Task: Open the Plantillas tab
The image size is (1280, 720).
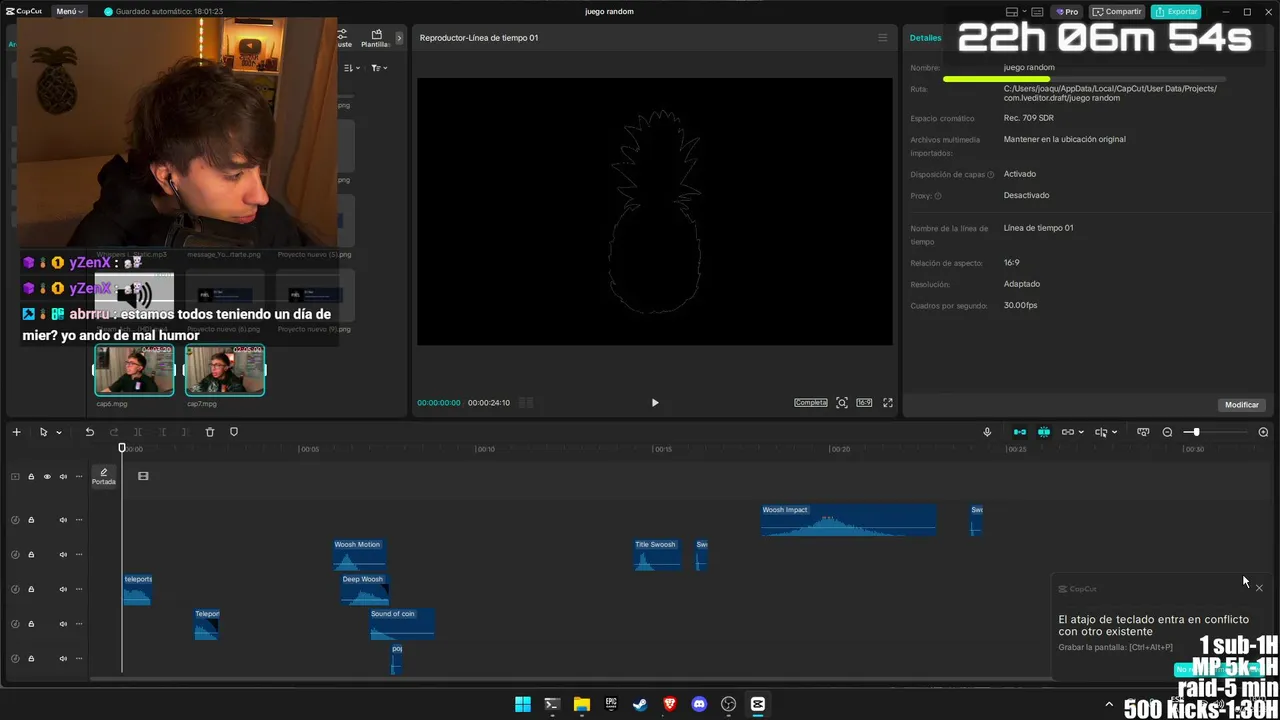Action: pos(376,38)
